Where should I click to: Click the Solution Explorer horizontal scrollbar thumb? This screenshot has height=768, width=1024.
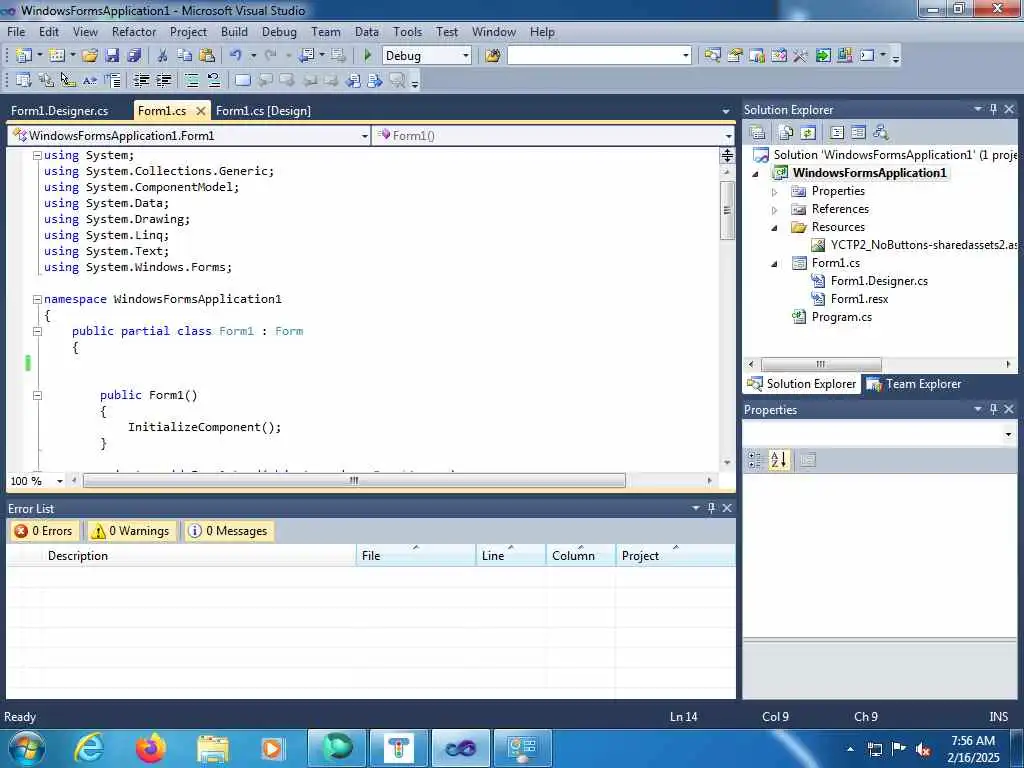[x=821, y=364]
